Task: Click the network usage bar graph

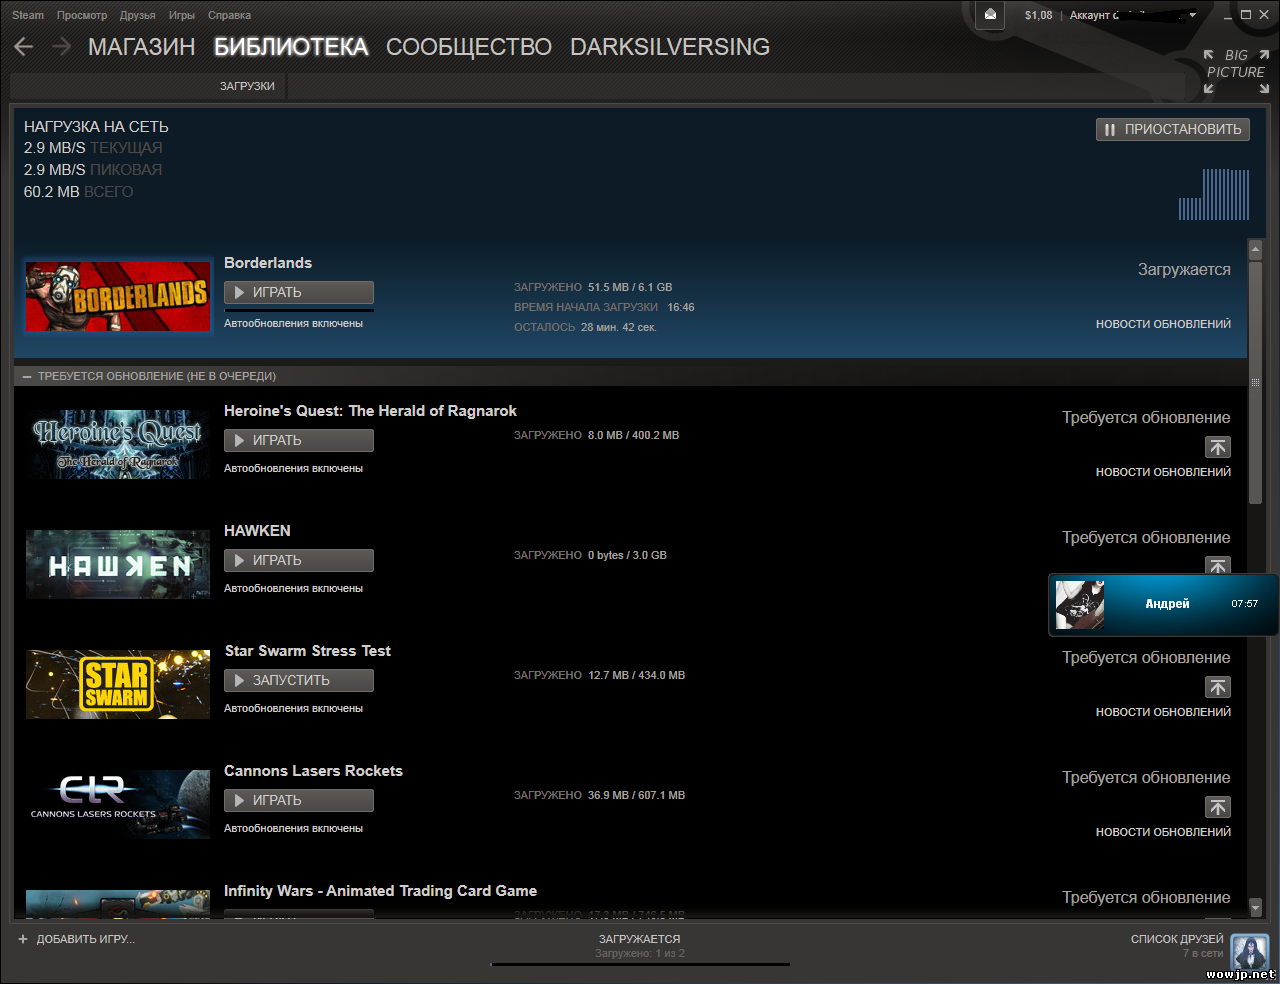Action: click(x=1214, y=194)
